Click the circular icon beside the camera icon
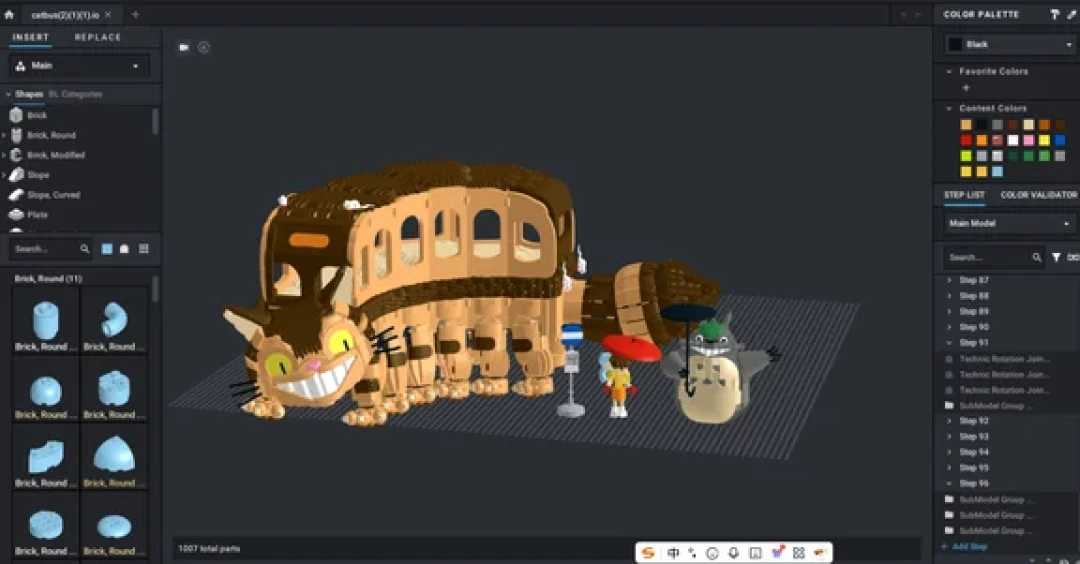The width and height of the screenshot is (1080, 564). [x=203, y=48]
